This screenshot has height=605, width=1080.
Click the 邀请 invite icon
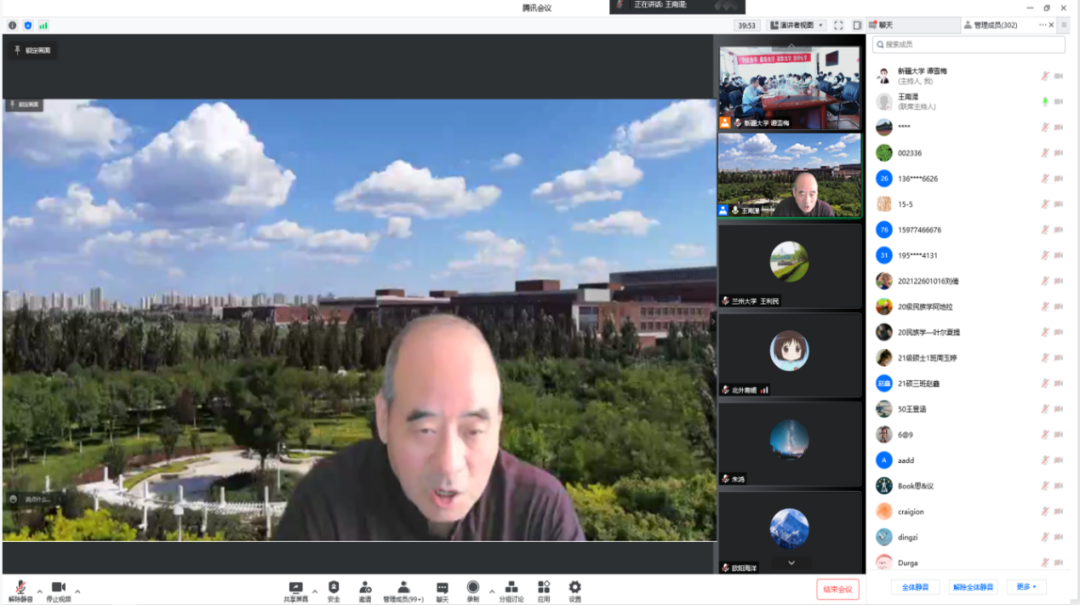coord(365,588)
